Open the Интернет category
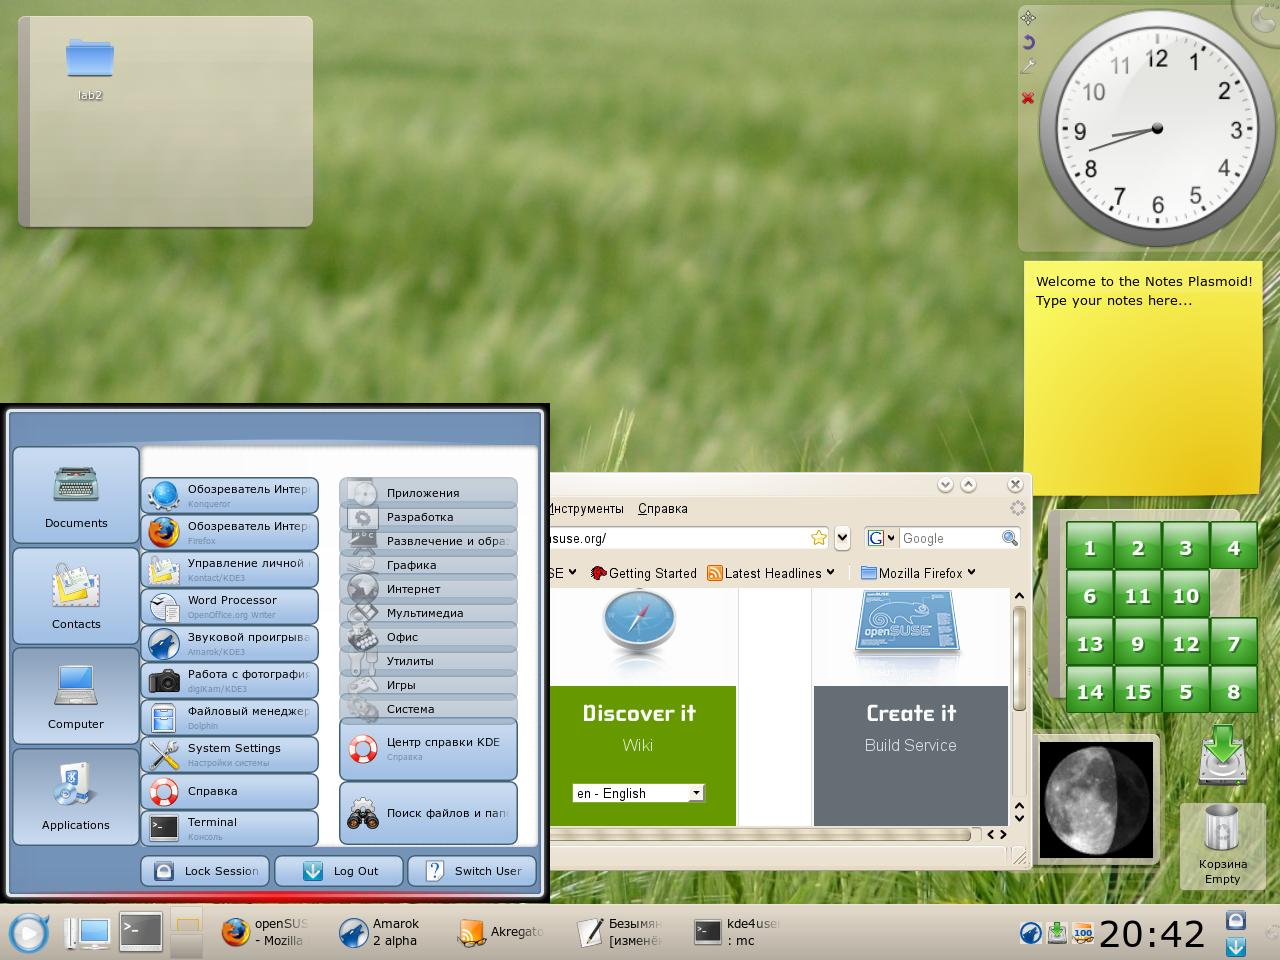The width and height of the screenshot is (1280, 960). (x=428, y=589)
